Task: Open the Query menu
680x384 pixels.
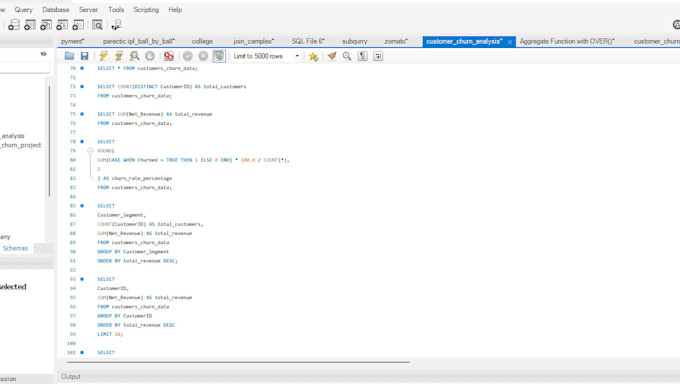Action: point(23,10)
